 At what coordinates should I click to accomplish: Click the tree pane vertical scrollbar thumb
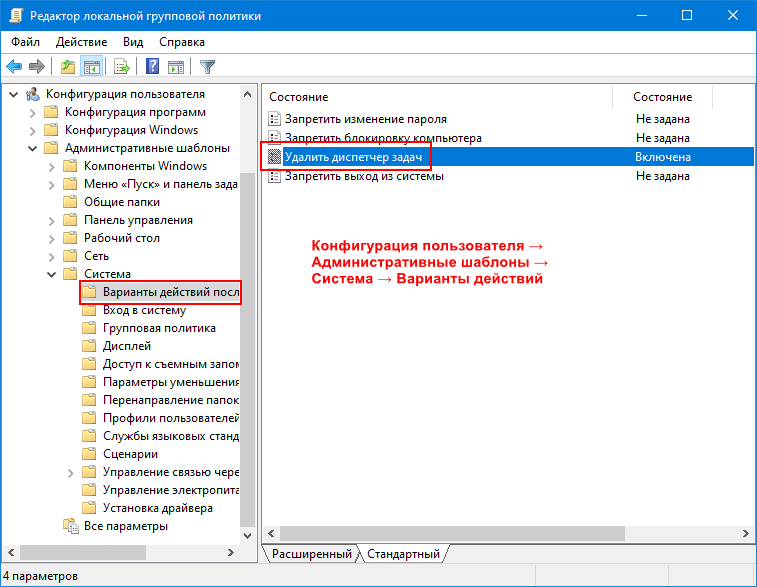248,350
